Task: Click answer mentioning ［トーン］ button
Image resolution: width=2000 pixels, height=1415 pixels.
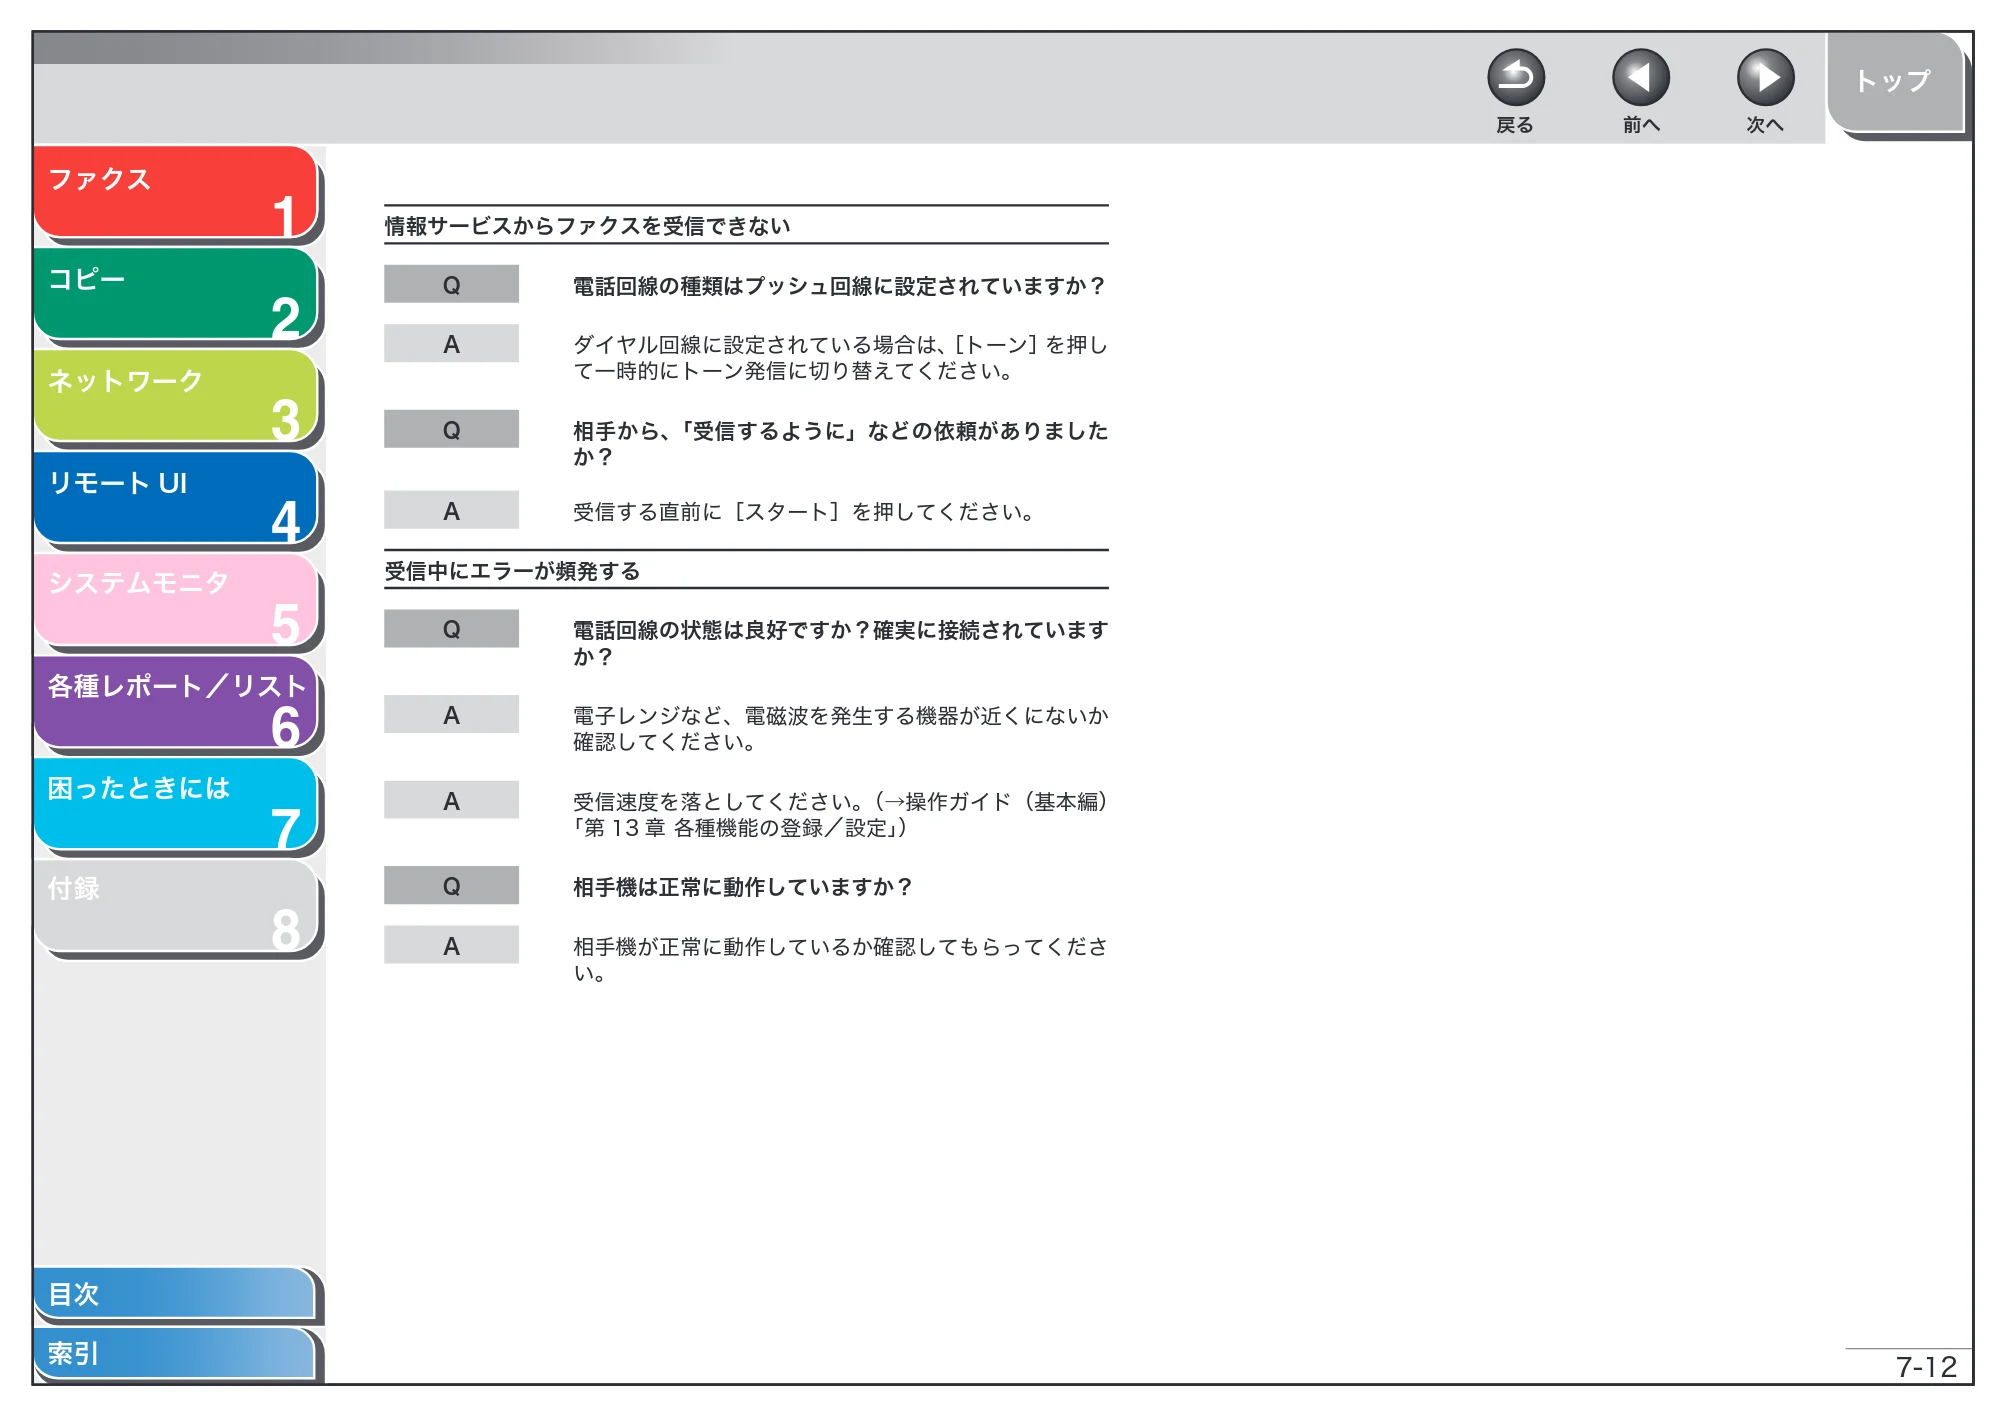Action: [840, 357]
